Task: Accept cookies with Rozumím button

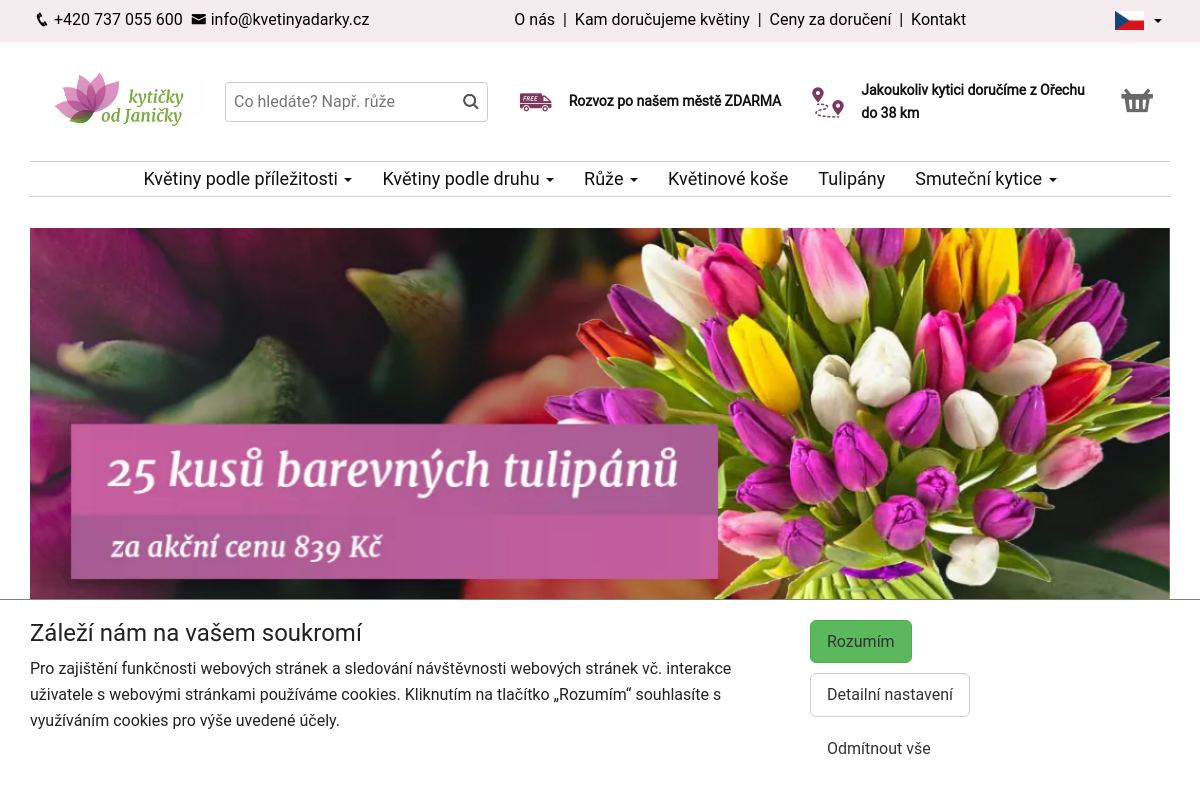Action: click(x=860, y=641)
